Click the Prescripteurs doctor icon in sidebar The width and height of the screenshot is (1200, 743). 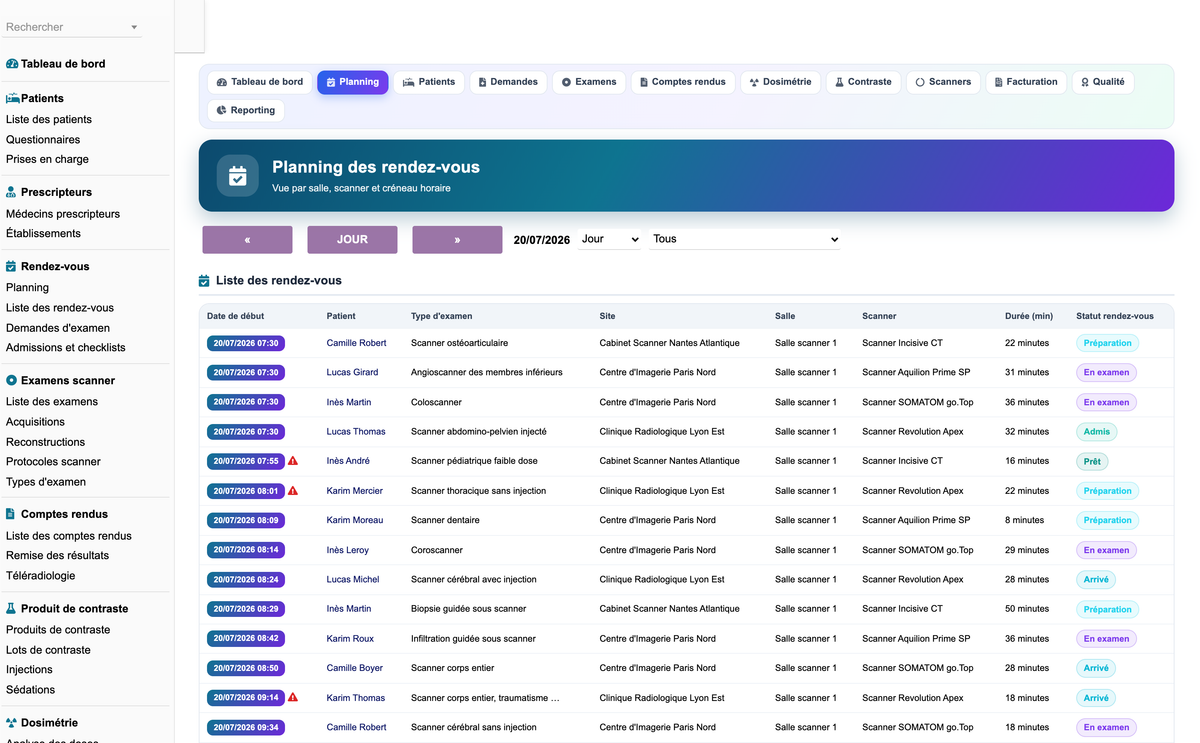click(x=12, y=192)
